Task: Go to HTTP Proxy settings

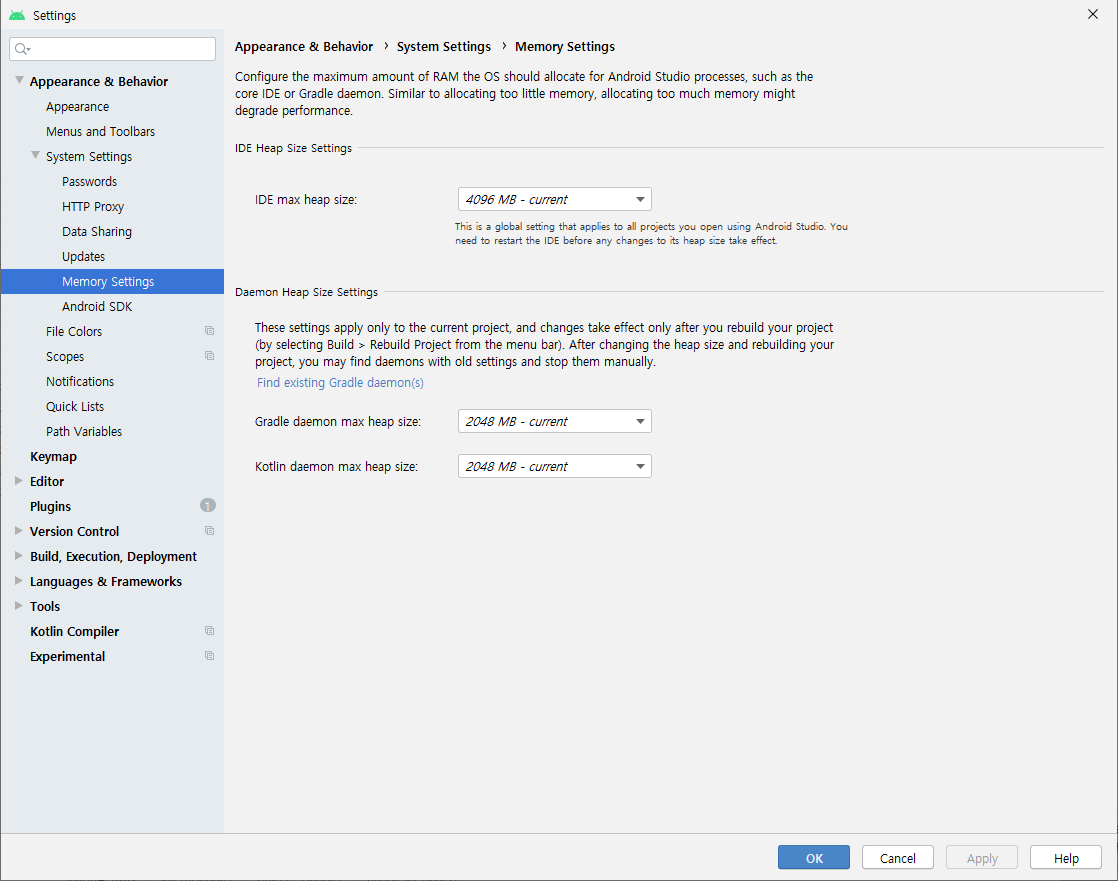Action: tap(93, 206)
